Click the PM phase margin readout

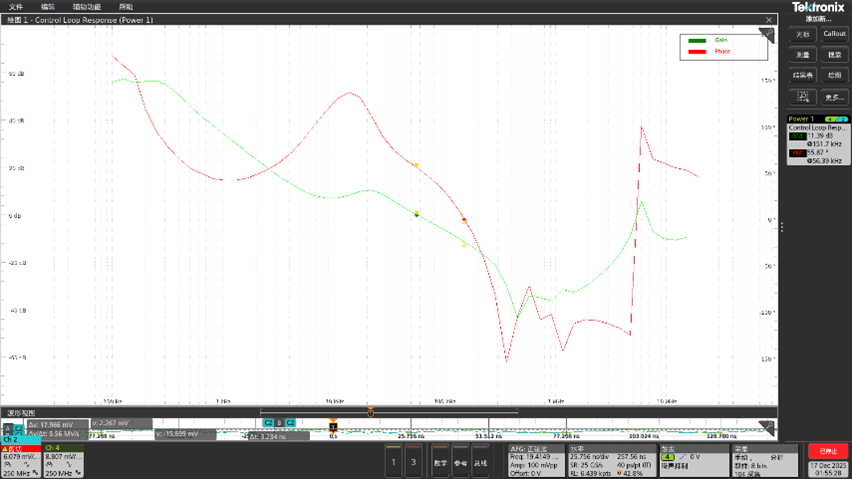(818, 157)
